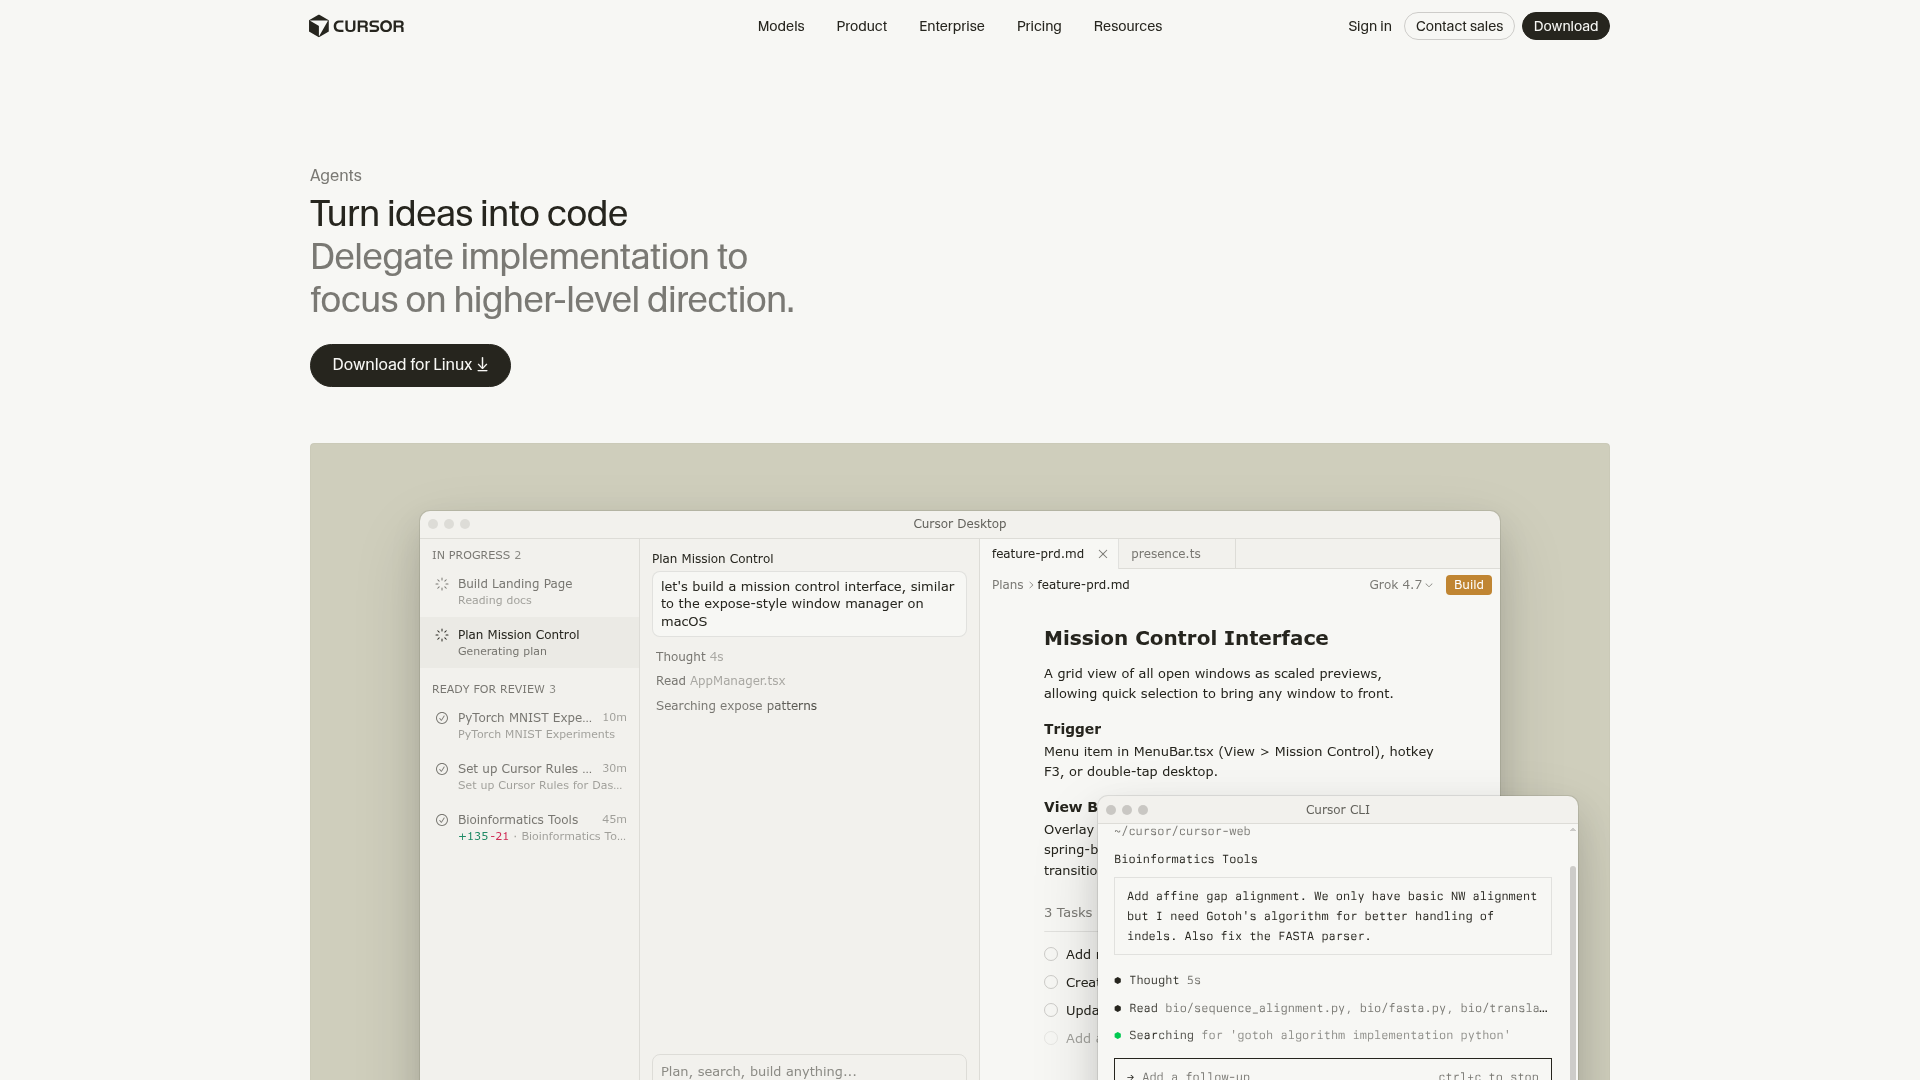Toggle the task circle beside 'Creat'
1920x1080 pixels.
pyautogui.click(x=1051, y=982)
